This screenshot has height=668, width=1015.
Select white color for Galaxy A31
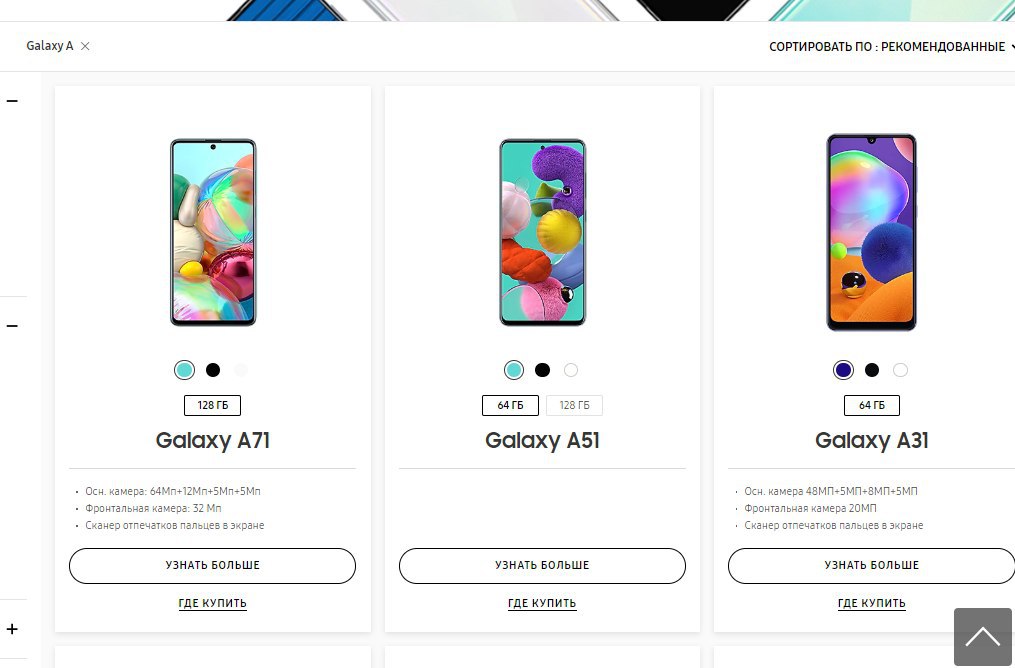(x=900, y=370)
